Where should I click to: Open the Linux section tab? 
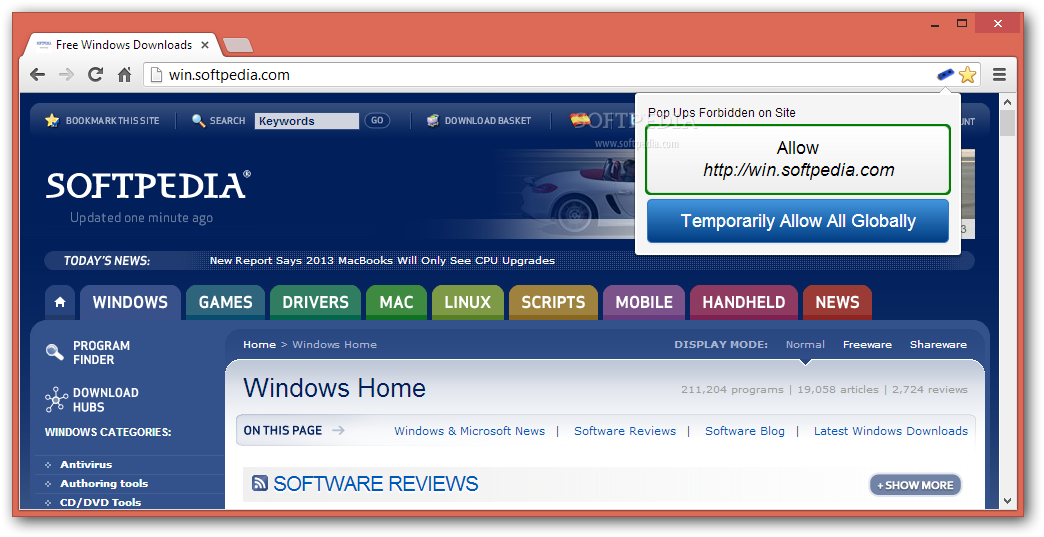tap(467, 302)
